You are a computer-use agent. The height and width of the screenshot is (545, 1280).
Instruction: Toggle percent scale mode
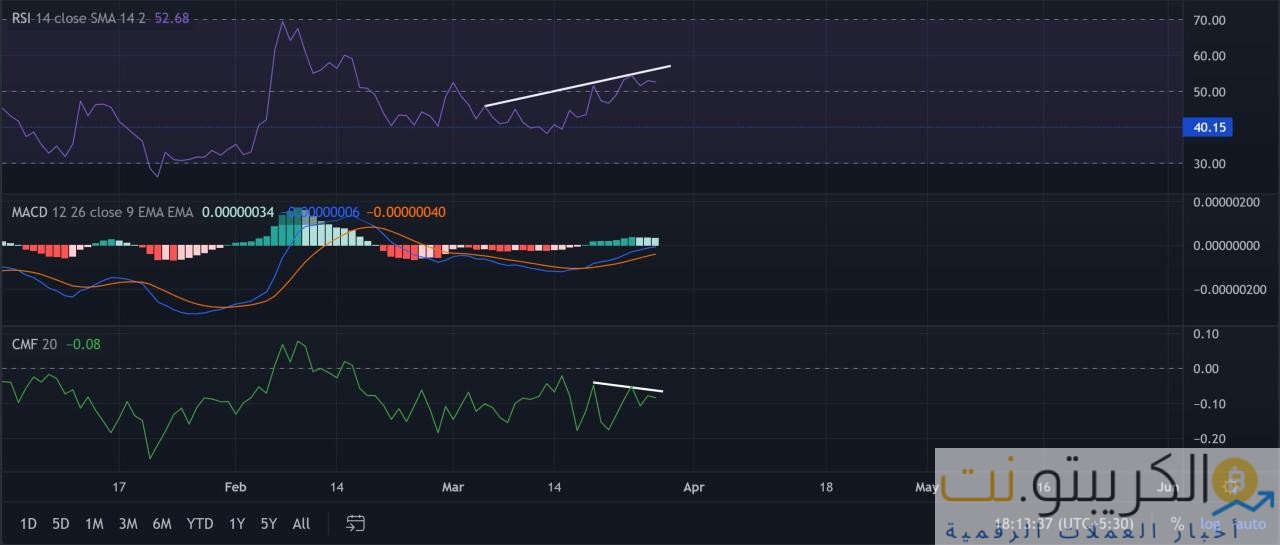tap(1177, 524)
